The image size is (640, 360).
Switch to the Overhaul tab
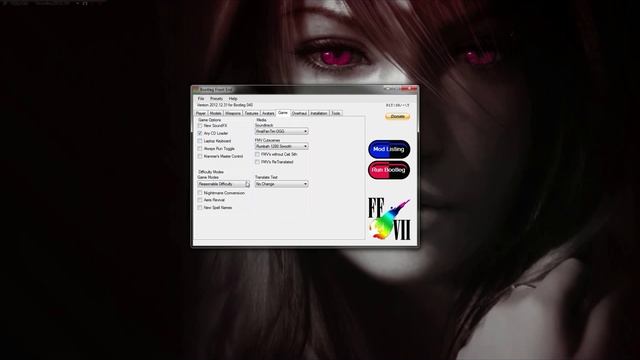pos(299,113)
